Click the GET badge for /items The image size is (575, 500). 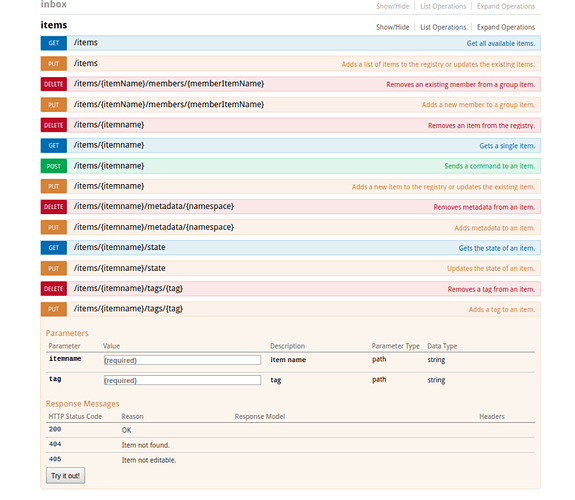(x=54, y=43)
